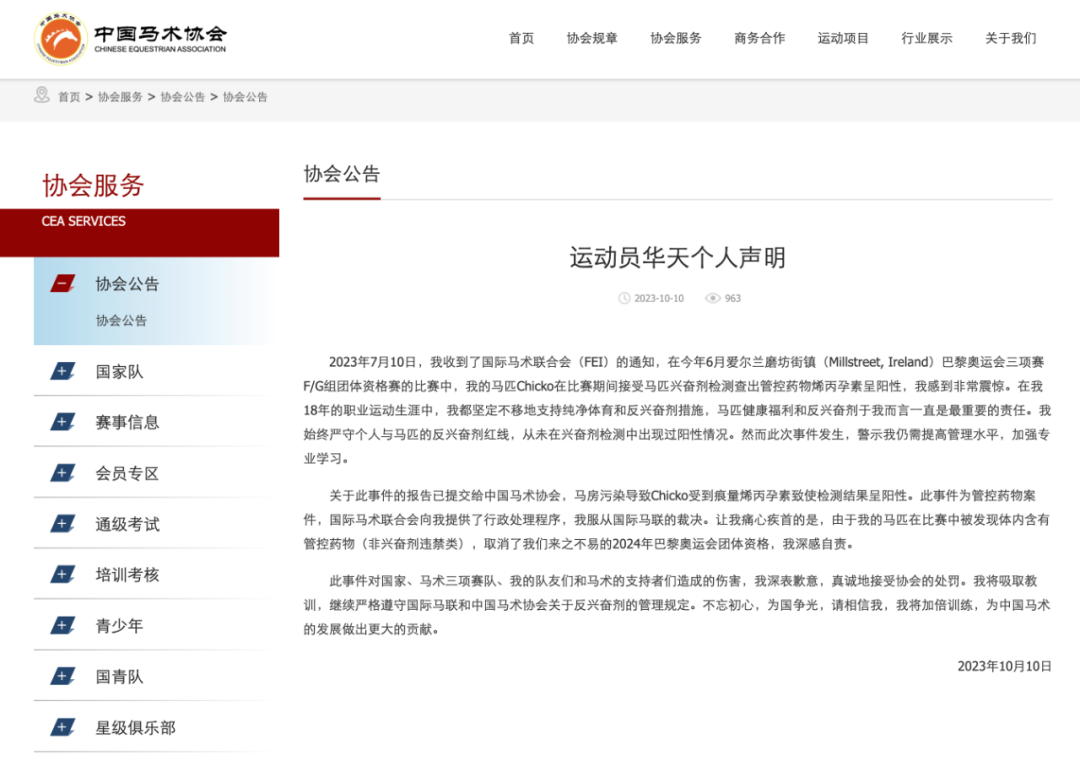Open 行业展示 in the top navigation
The width and height of the screenshot is (1080, 761).
pyautogui.click(x=927, y=39)
